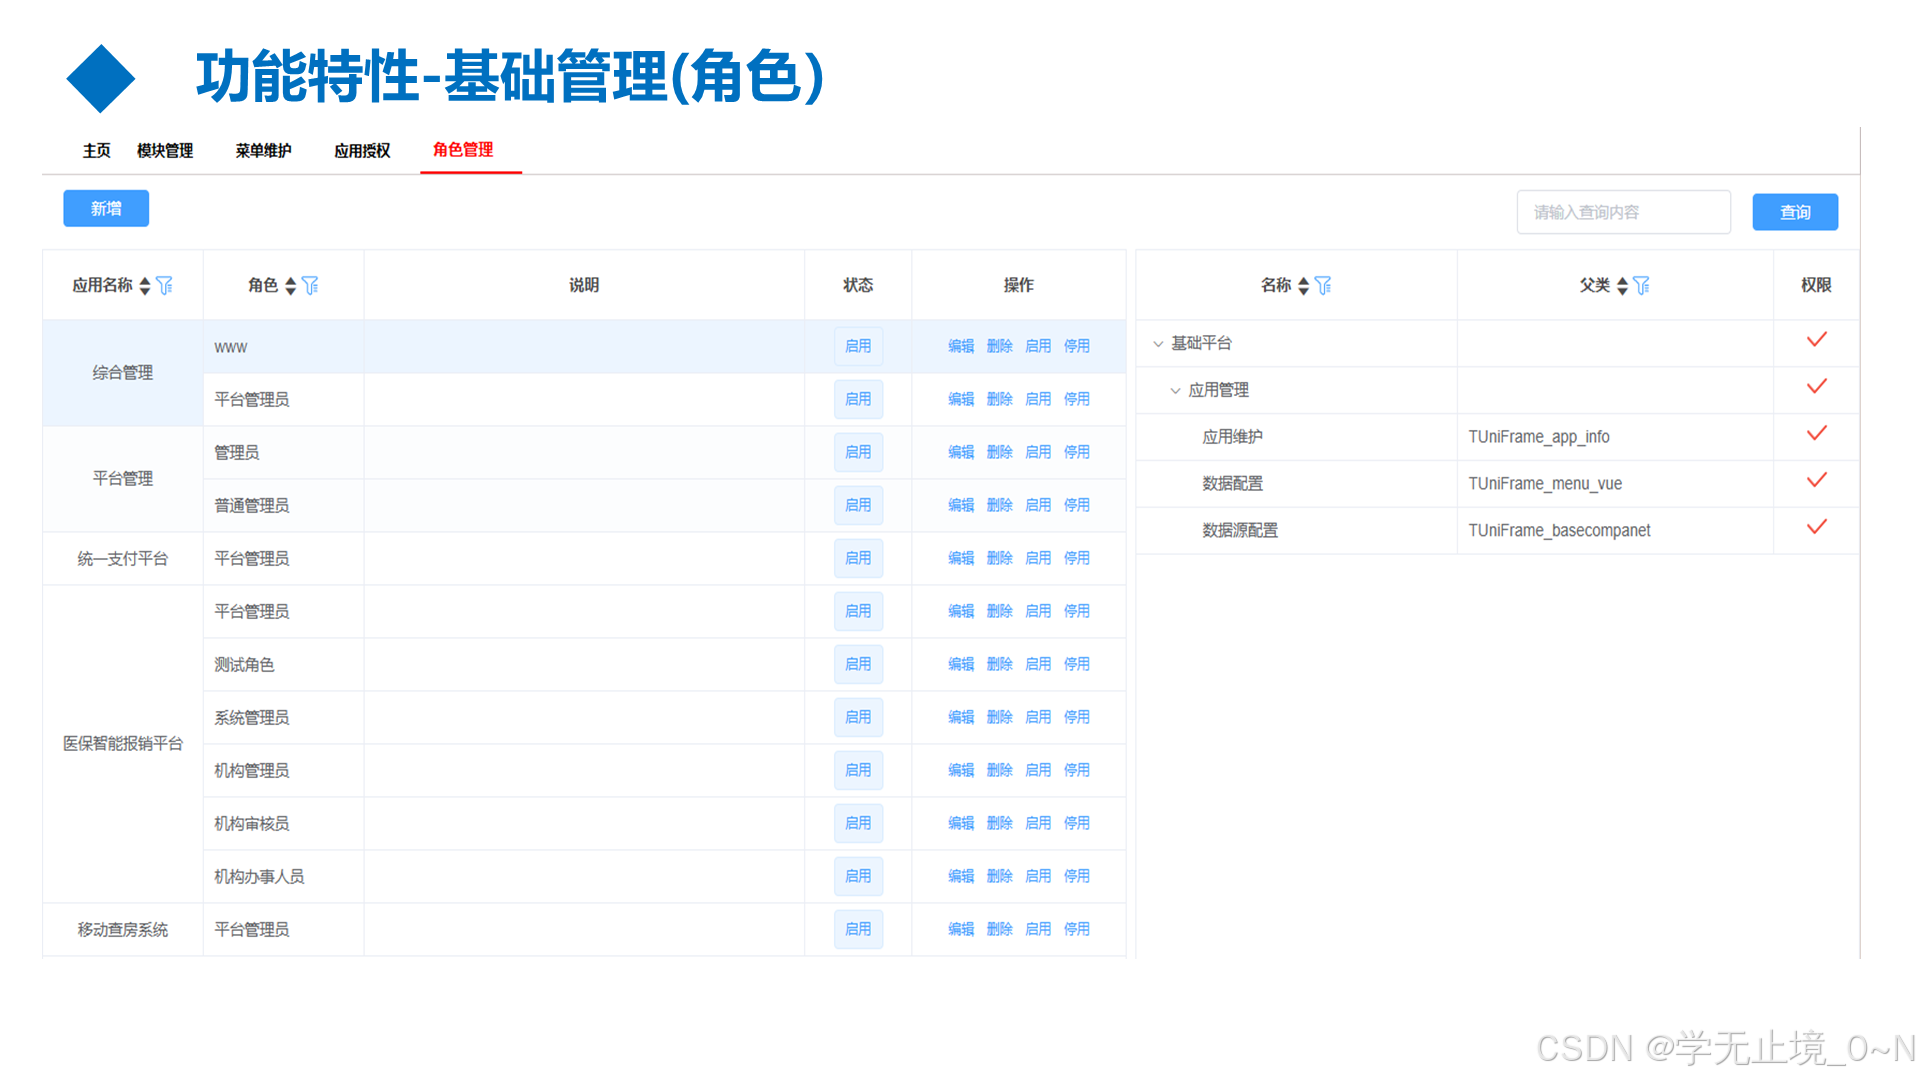Open the filter icon on 角色 column
The height and width of the screenshot is (1080, 1920).
[x=312, y=285]
